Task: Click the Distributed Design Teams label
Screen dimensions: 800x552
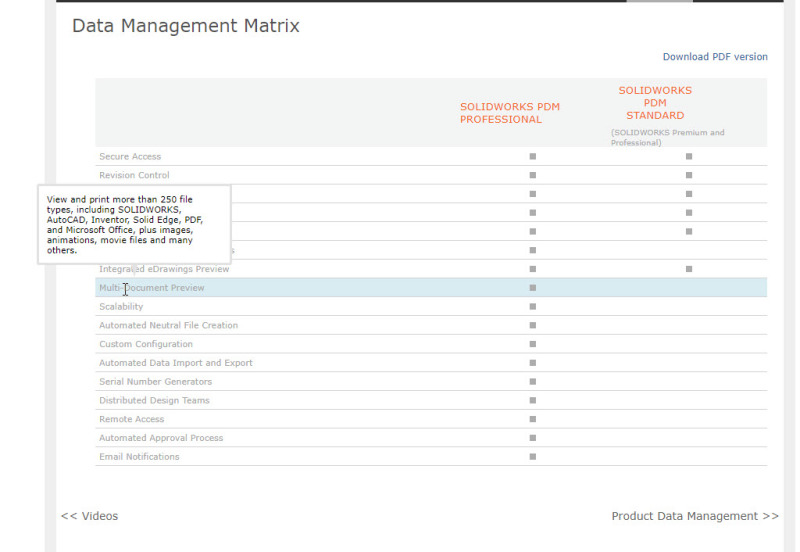Action: point(154,400)
